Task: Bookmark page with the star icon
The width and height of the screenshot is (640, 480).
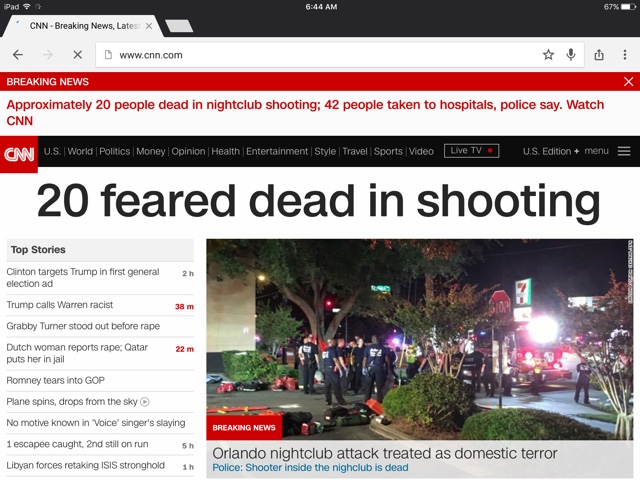Action: (548, 55)
